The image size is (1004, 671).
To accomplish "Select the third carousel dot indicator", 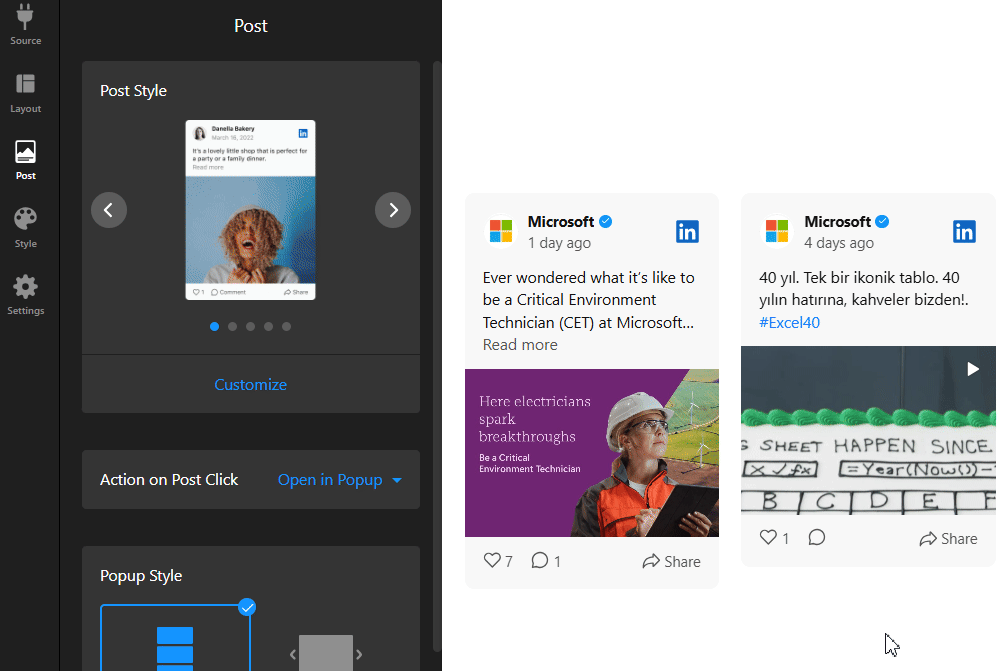I will [x=250, y=327].
